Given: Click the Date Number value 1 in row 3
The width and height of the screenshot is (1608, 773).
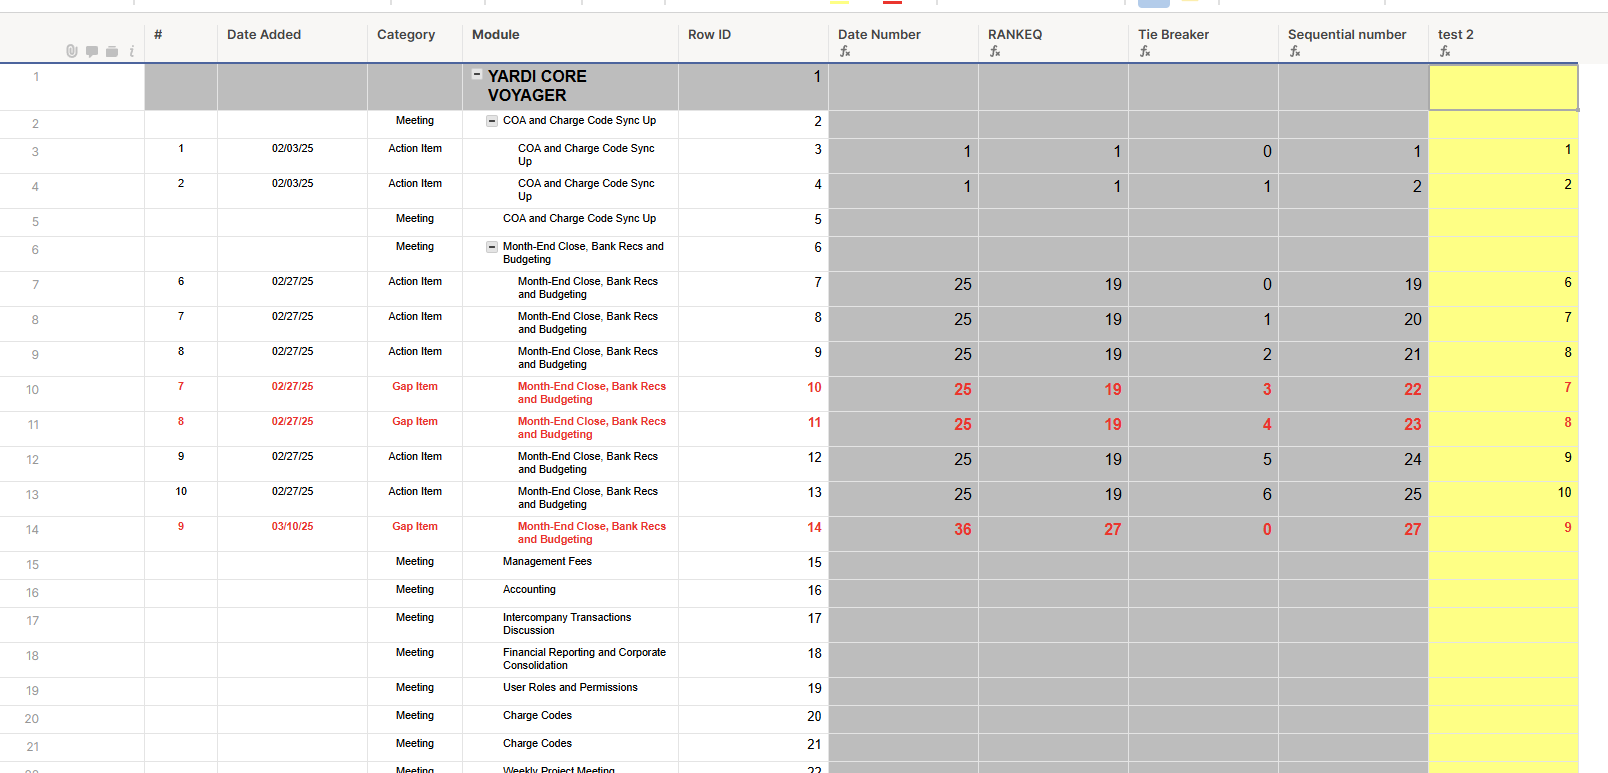Looking at the screenshot, I should point(967,152).
